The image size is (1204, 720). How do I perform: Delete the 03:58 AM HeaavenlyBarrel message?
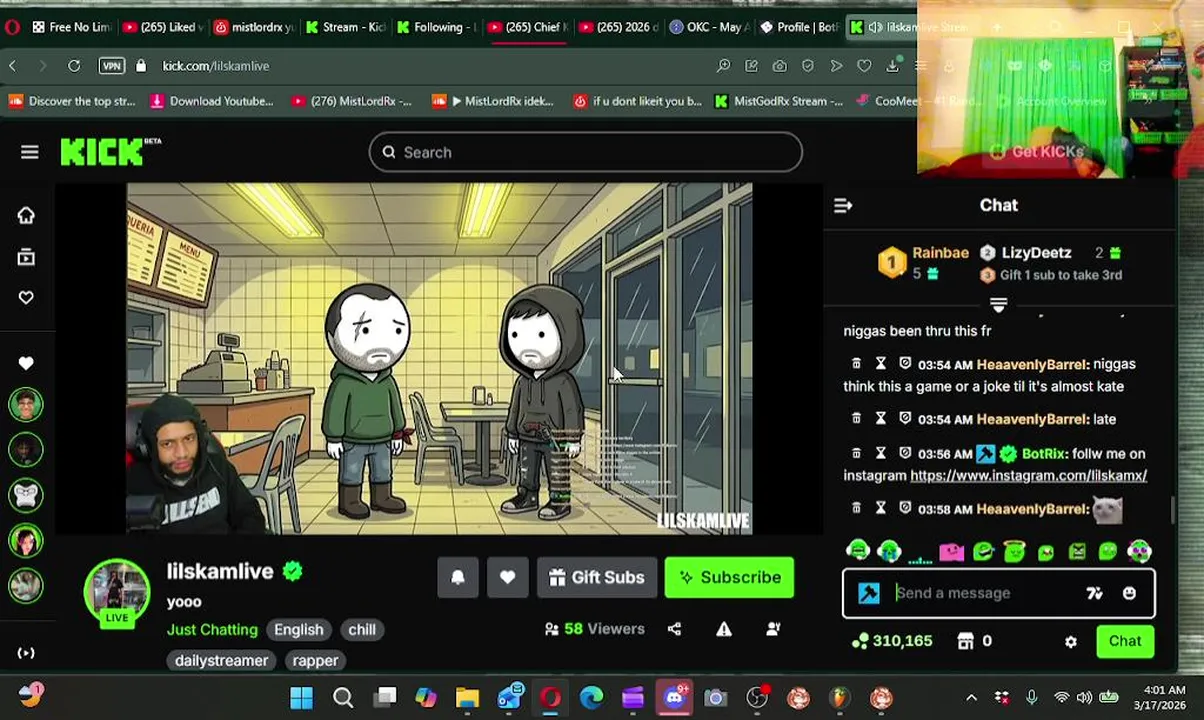coord(856,509)
